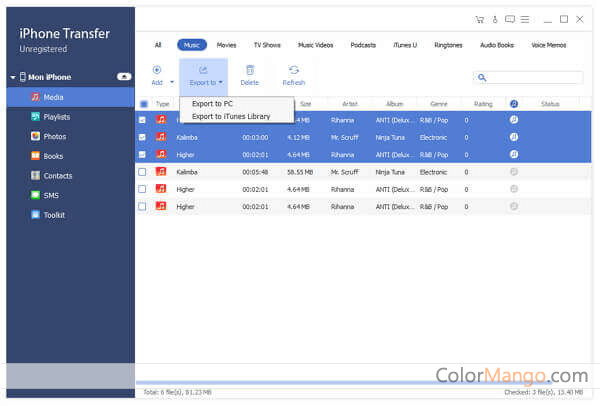Click the Delete trash icon
600x406 pixels.
tap(249, 70)
